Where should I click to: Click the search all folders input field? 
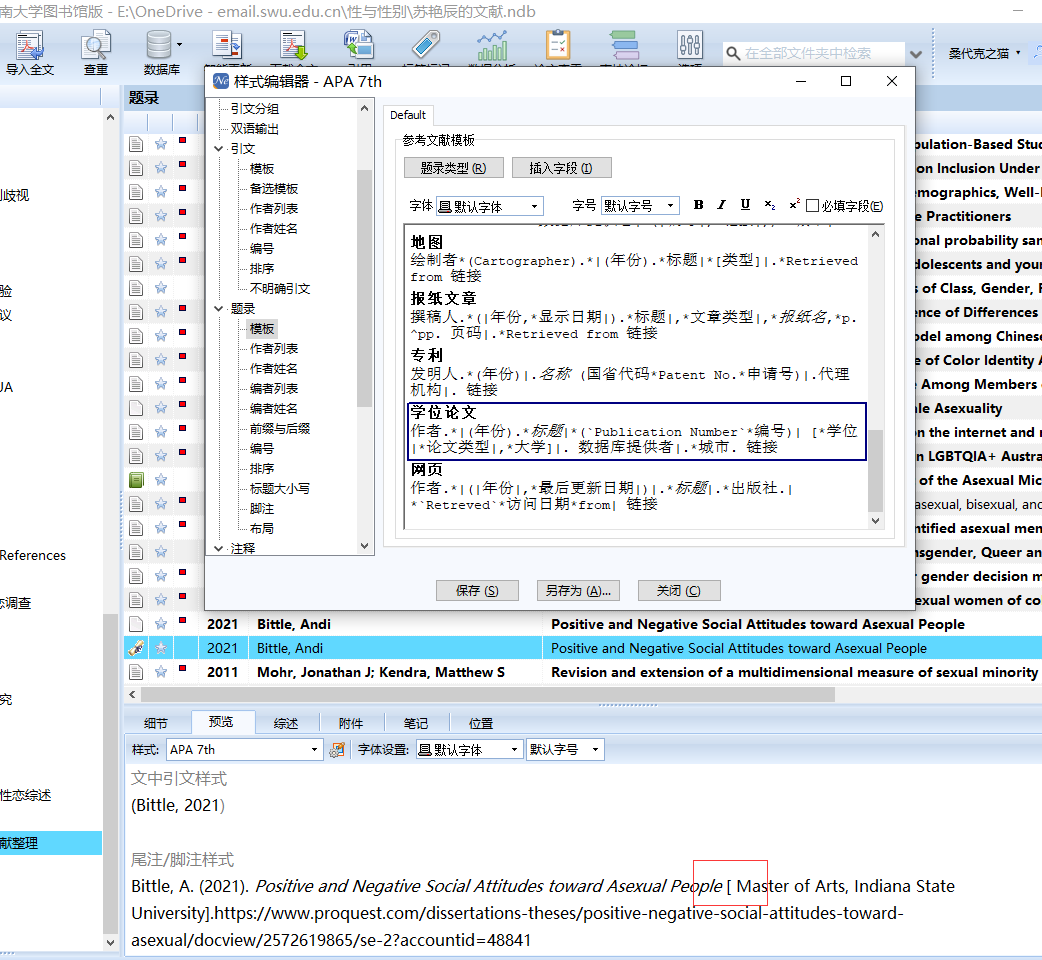point(823,53)
